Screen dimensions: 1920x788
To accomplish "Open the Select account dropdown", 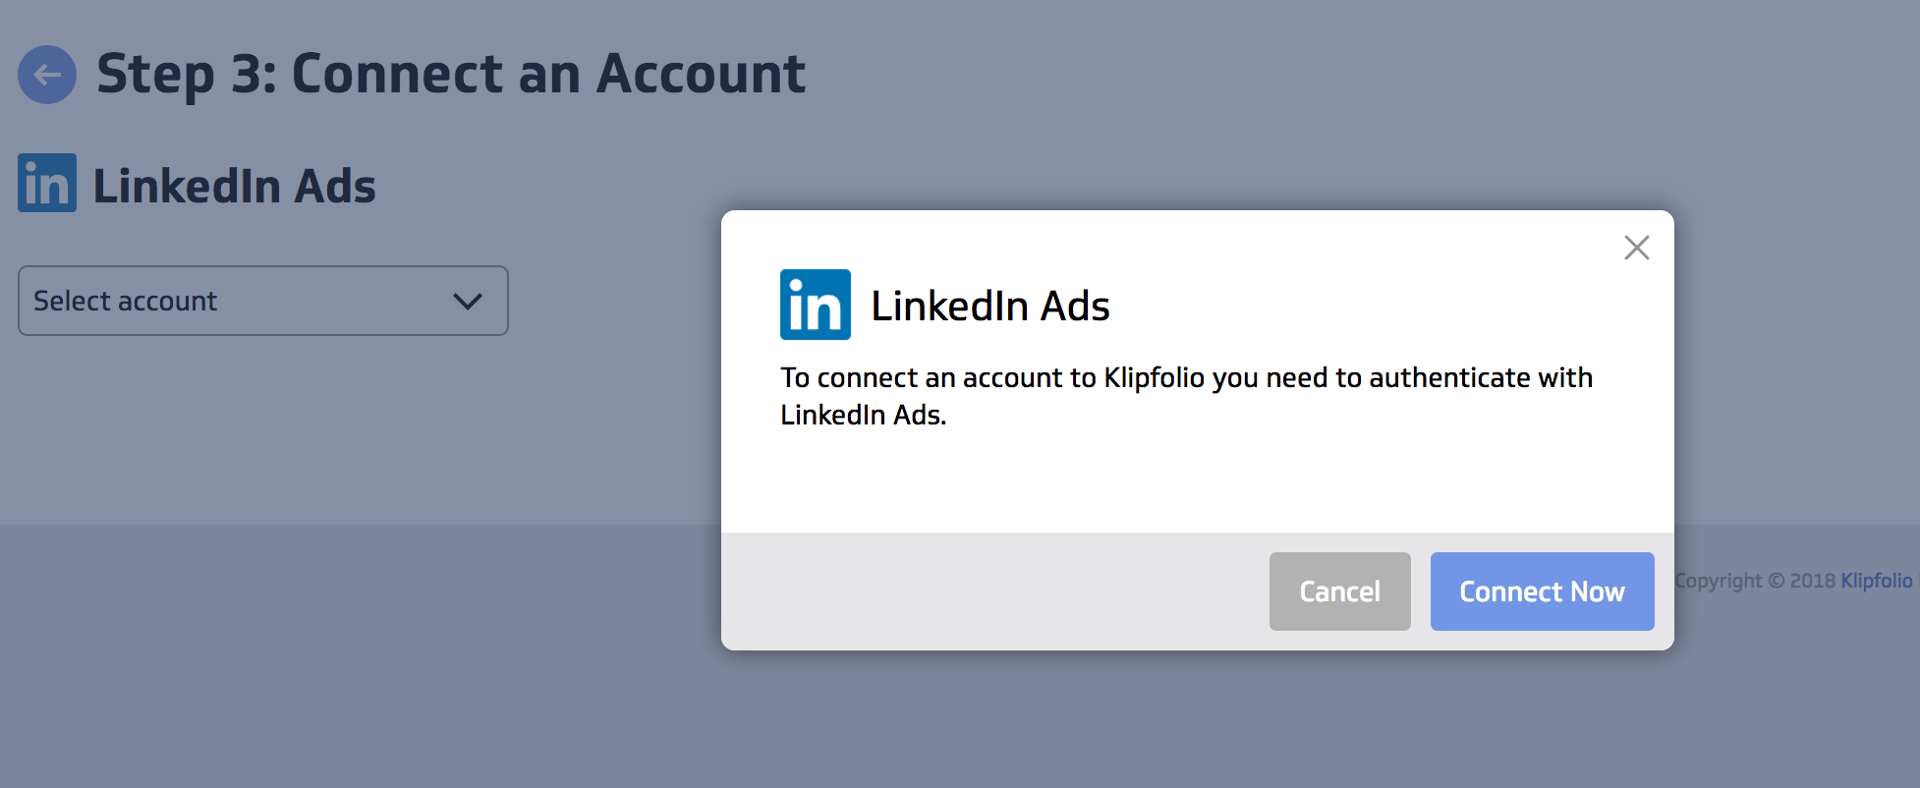I will [262, 300].
